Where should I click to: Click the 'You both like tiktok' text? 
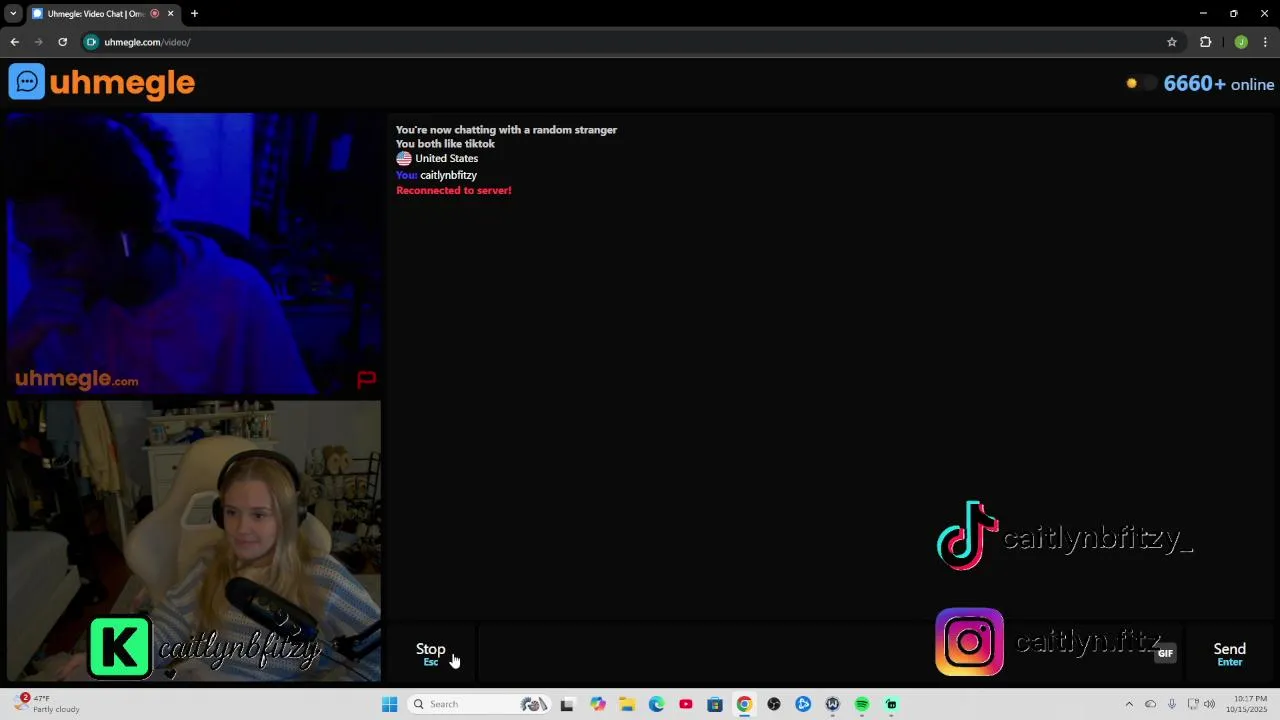tap(445, 144)
